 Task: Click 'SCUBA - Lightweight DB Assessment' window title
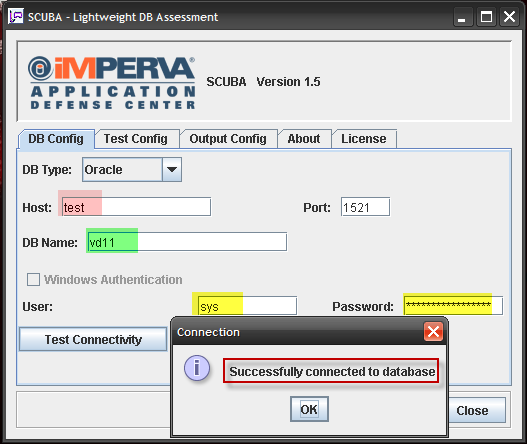[x=123, y=17]
